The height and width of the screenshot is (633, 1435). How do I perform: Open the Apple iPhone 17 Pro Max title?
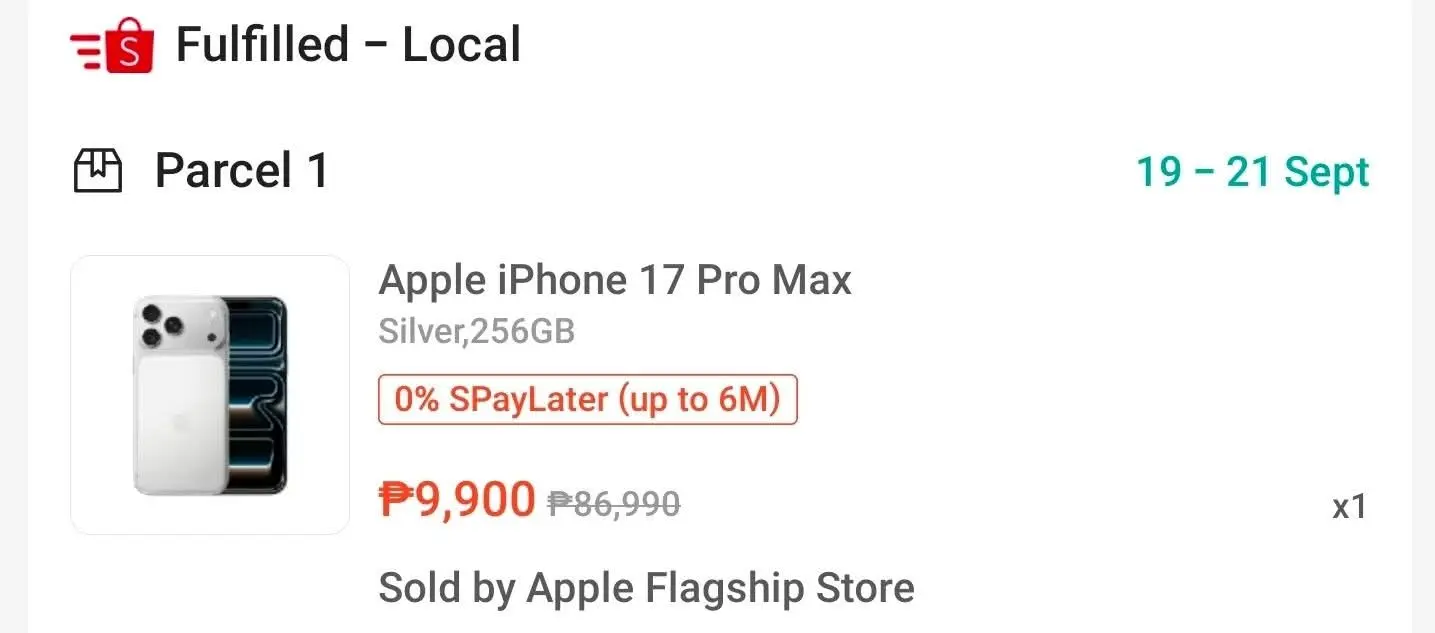tap(615, 280)
